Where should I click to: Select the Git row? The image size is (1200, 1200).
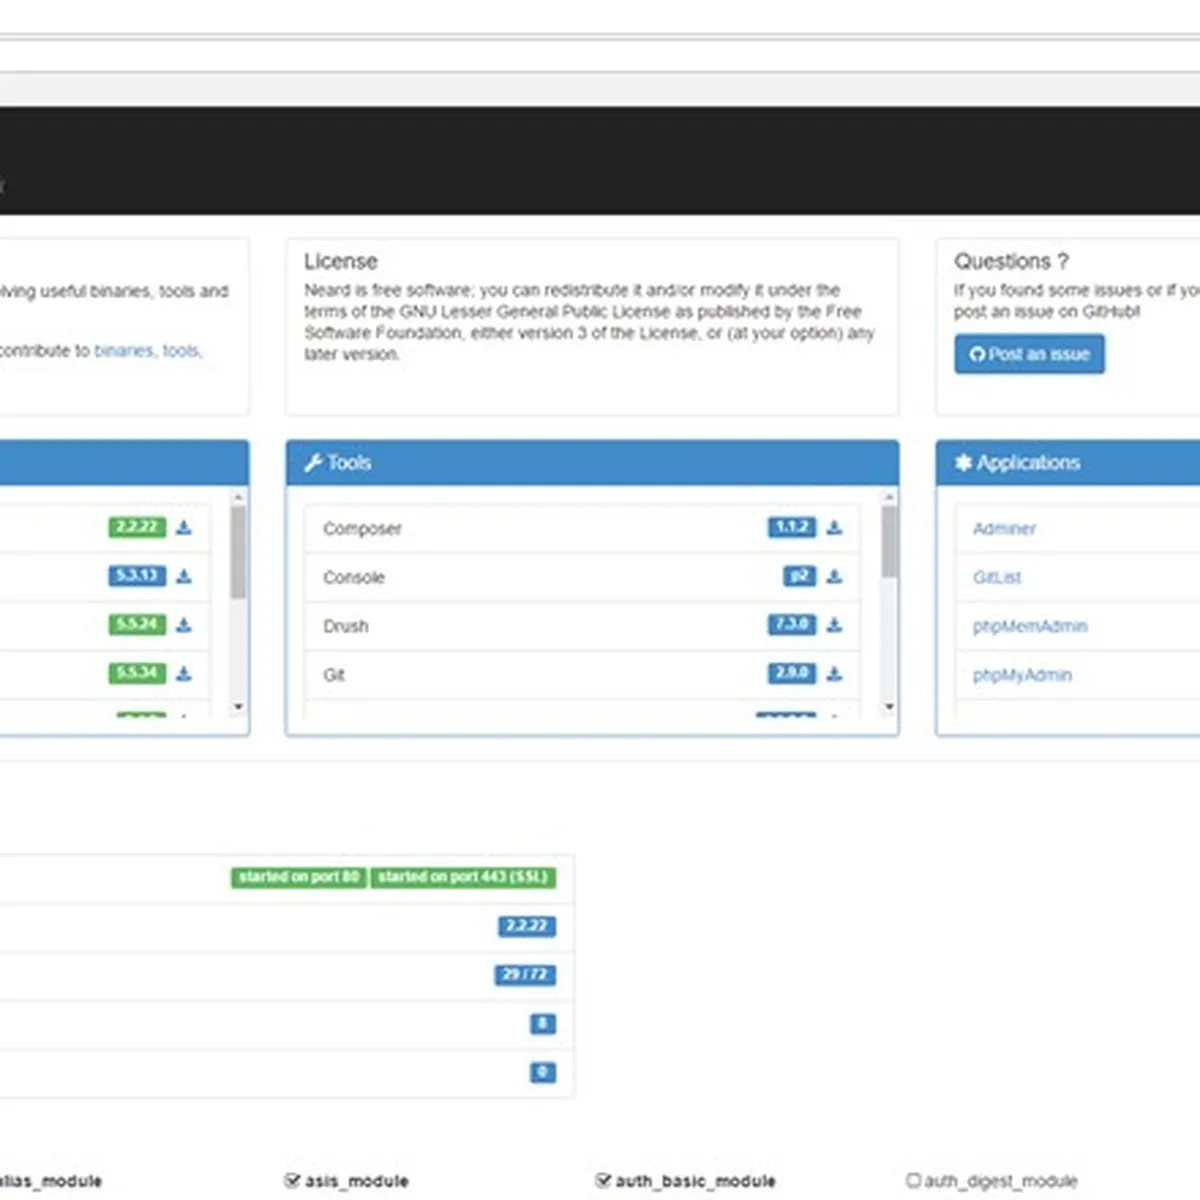click(582, 675)
